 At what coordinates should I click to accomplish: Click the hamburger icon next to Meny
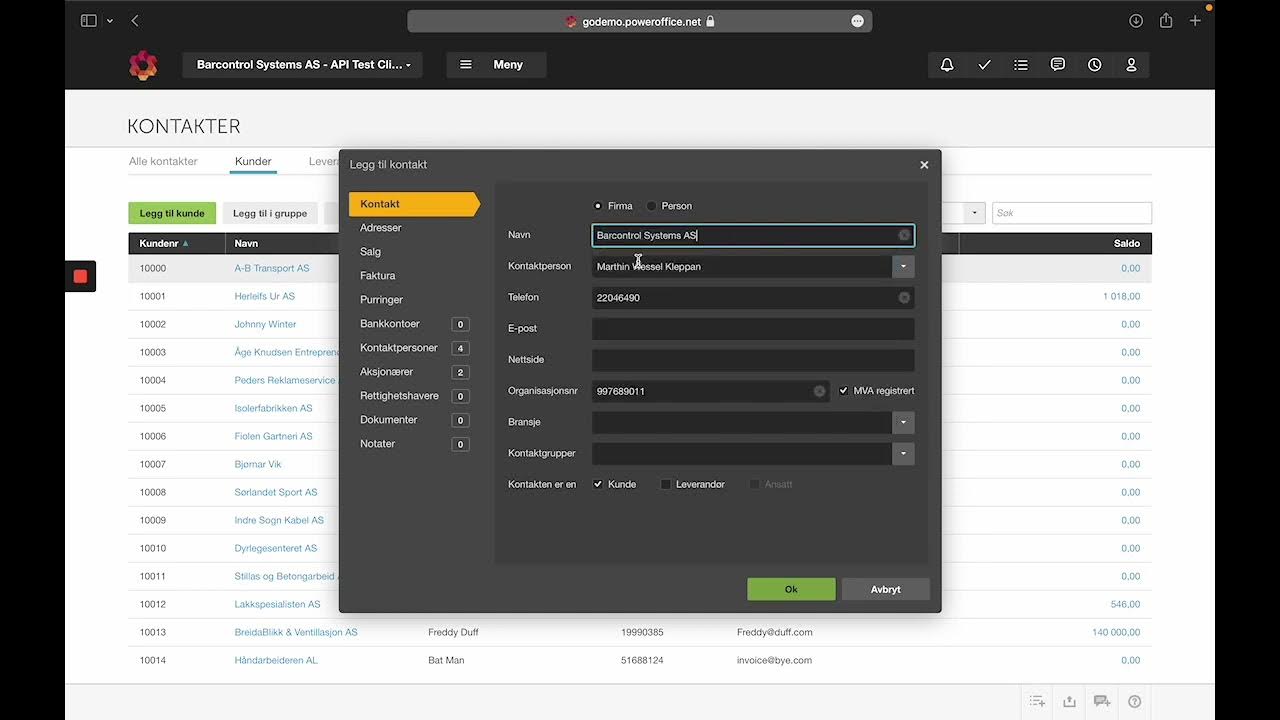pyautogui.click(x=466, y=65)
